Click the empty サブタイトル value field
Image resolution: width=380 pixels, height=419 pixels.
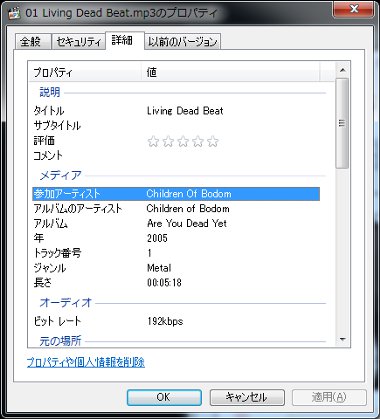tap(233, 126)
